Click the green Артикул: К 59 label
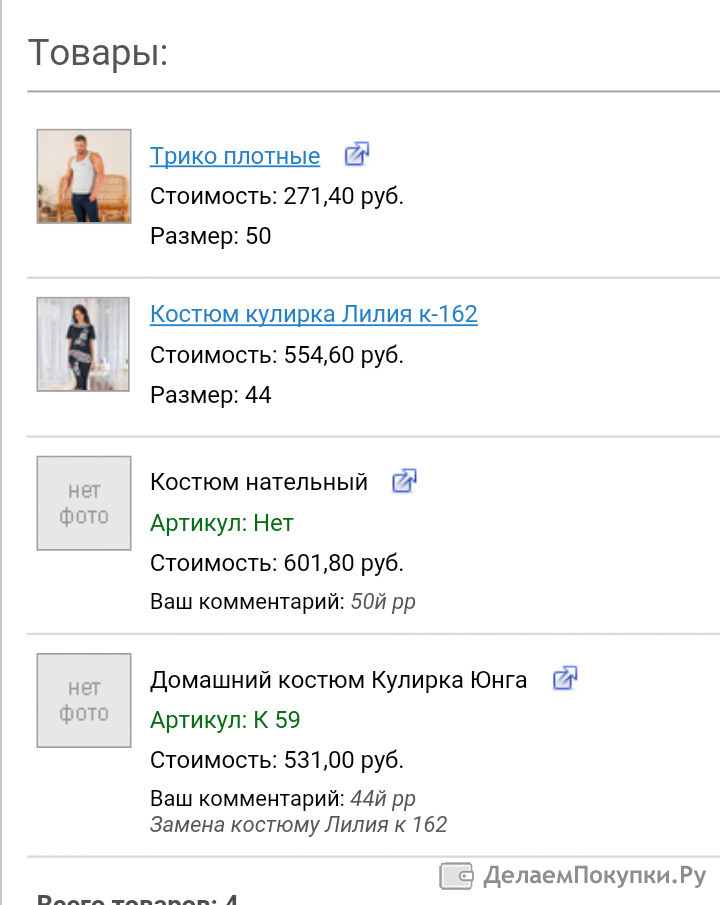The height and width of the screenshot is (905, 720). pyautogui.click(x=225, y=720)
